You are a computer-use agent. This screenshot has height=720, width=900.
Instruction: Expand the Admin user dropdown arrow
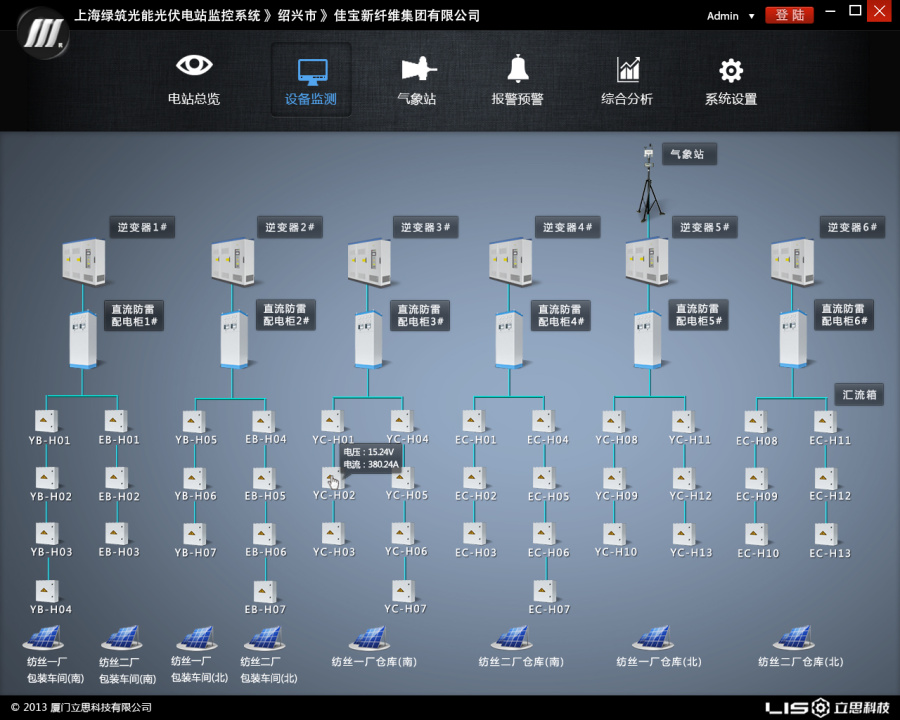coord(751,17)
